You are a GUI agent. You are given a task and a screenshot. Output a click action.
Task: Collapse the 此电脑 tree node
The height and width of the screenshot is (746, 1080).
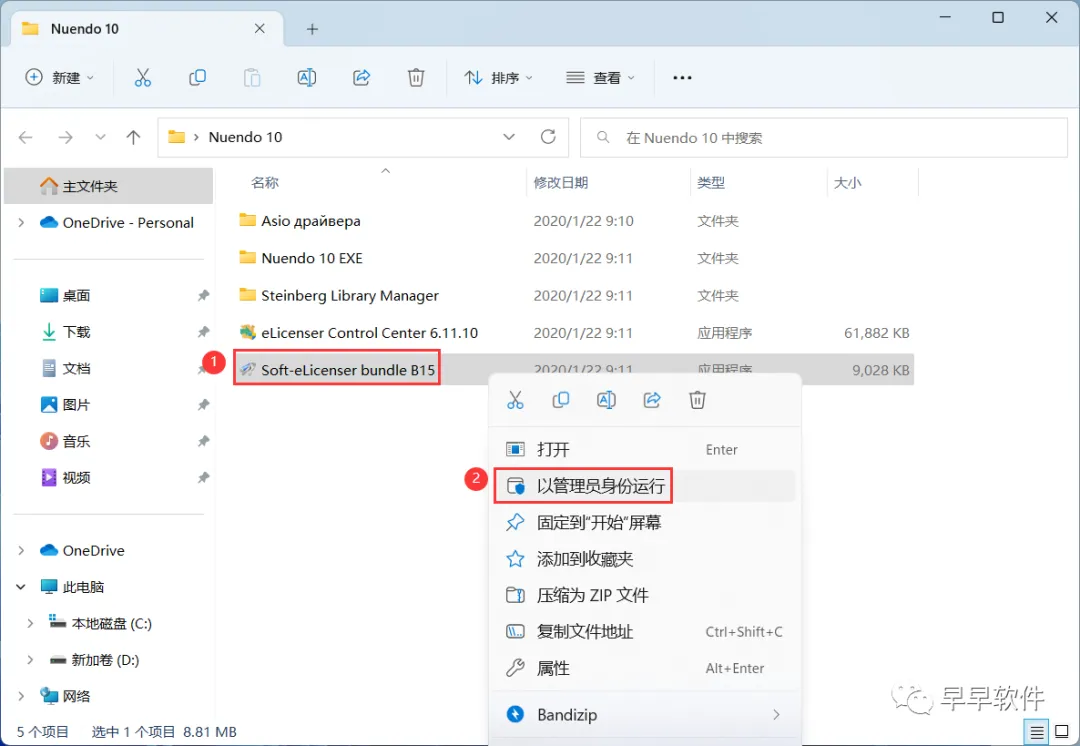[x=21, y=587]
